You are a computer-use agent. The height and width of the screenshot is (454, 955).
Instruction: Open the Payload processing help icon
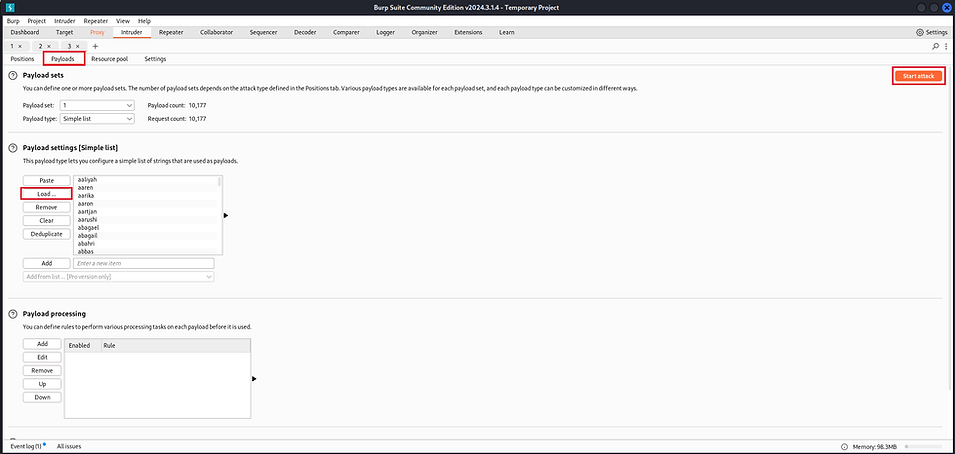pos(12,314)
